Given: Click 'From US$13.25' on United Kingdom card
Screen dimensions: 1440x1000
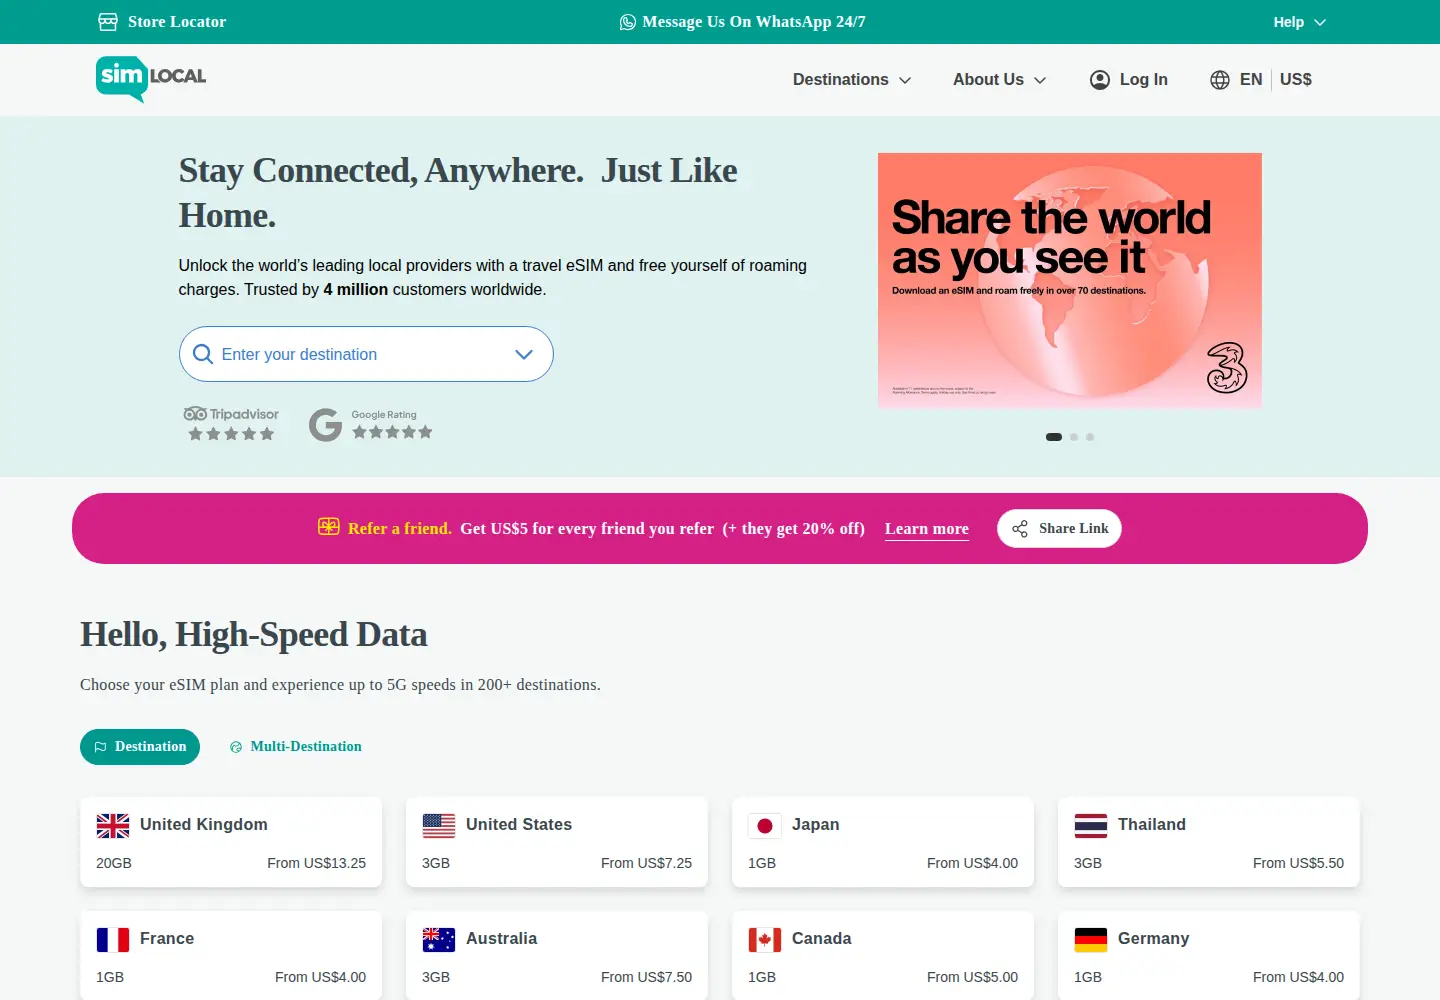Looking at the screenshot, I should point(316,863).
